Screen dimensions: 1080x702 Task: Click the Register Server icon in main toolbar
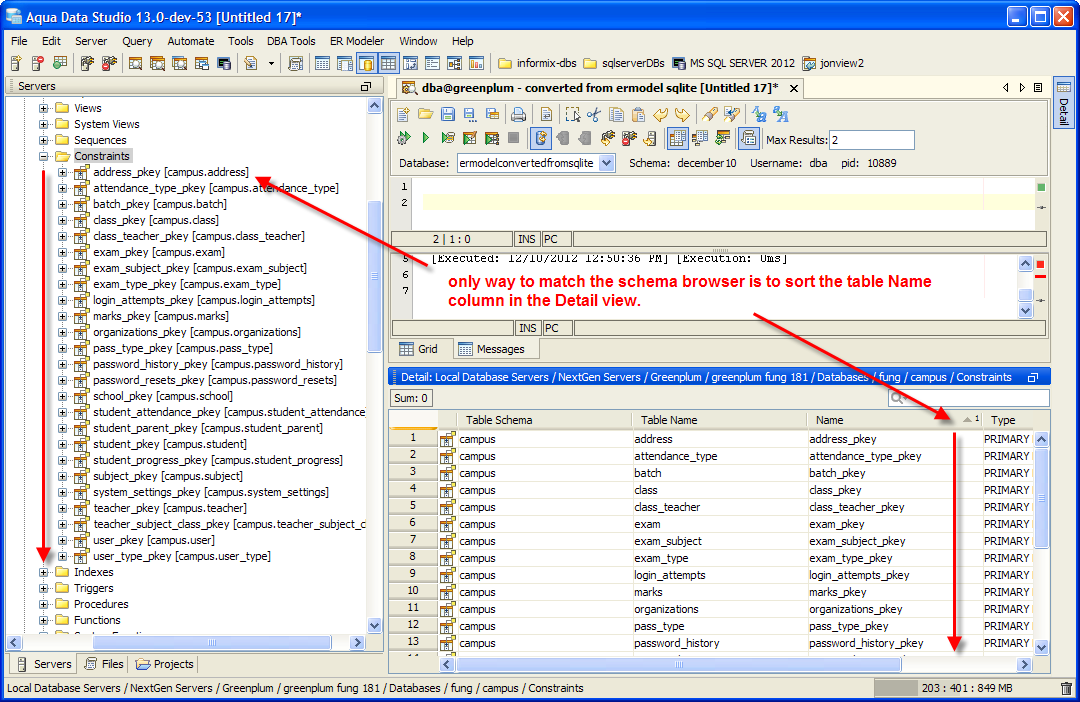17,63
